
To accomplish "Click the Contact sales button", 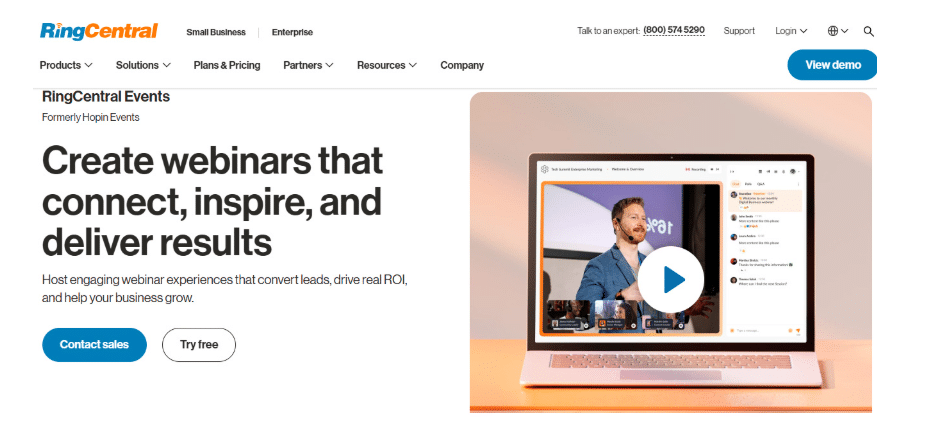I will click(94, 345).
